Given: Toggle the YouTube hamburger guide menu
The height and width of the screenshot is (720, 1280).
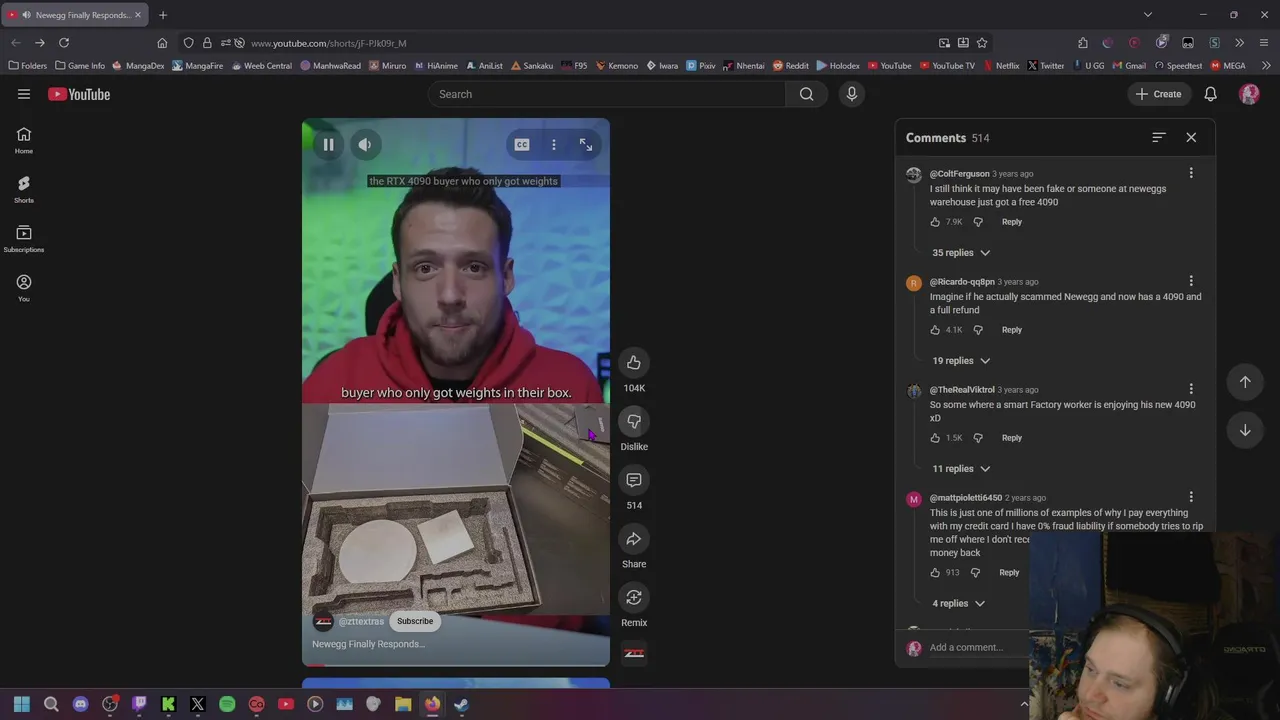Looking at the screenshot, I should click(x=24, y=94).
